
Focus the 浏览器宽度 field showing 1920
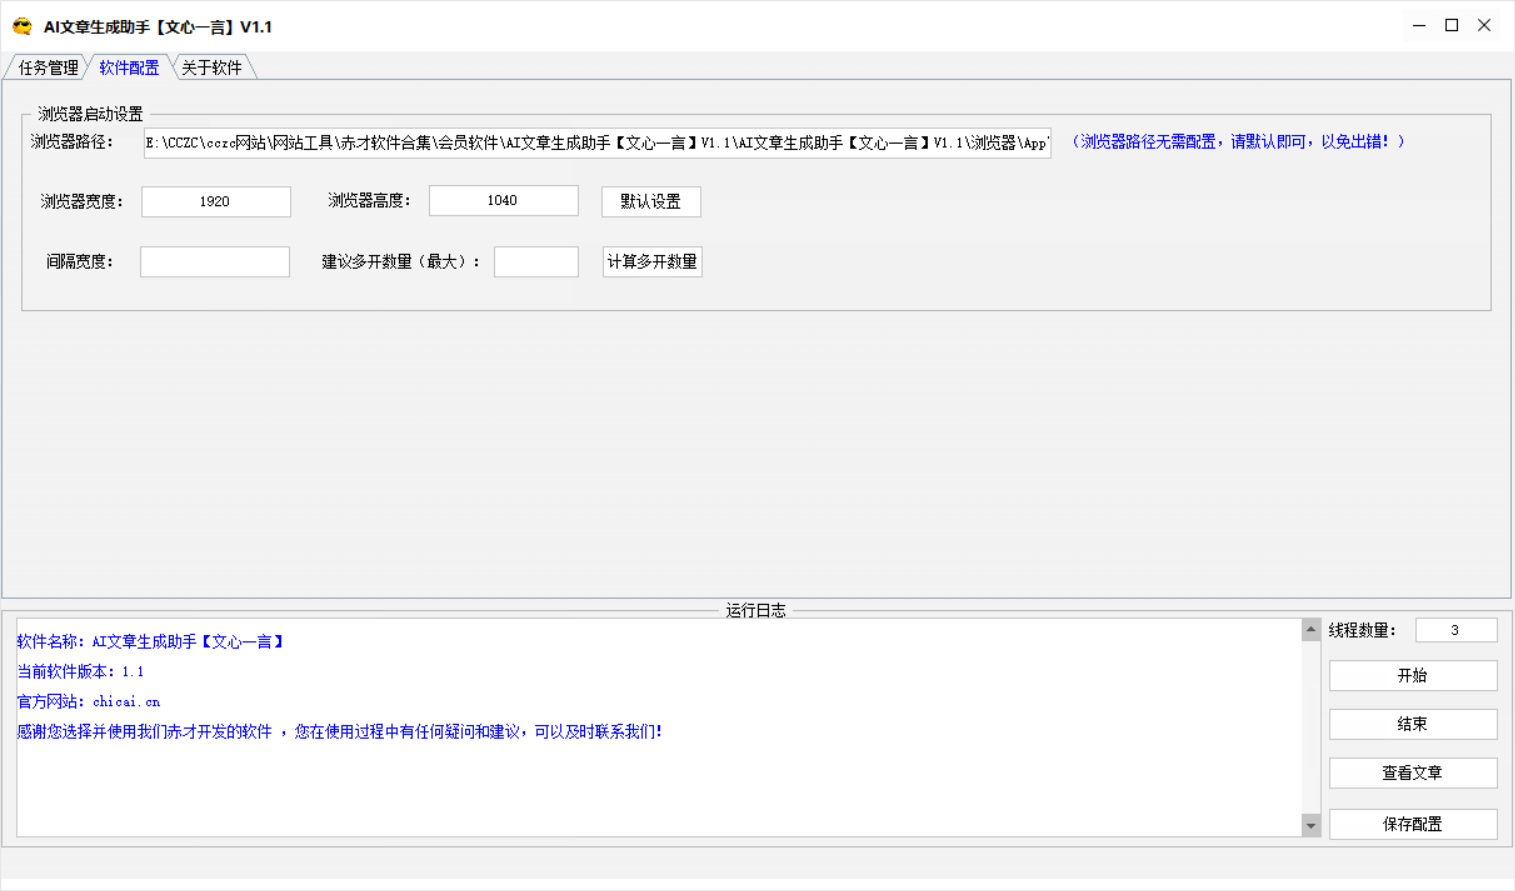click(216, 201)
